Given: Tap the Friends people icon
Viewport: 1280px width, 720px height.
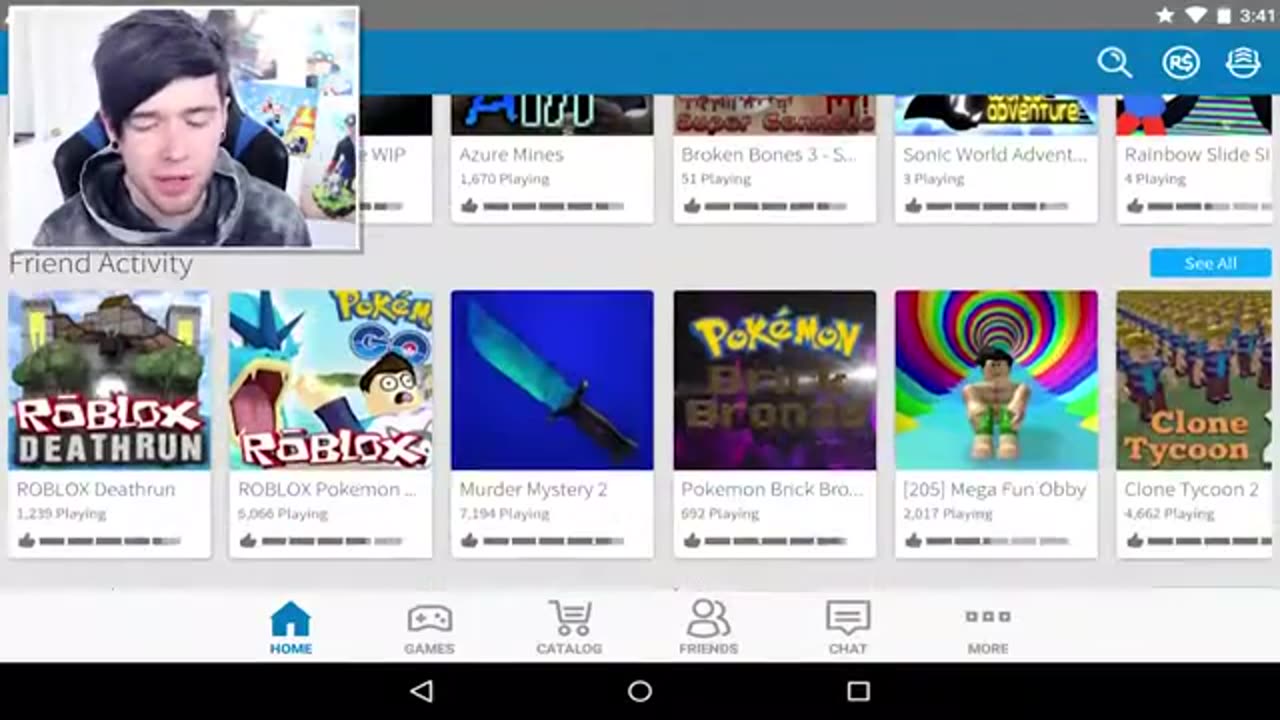Looking at the screenshot, I should [708, 619].
